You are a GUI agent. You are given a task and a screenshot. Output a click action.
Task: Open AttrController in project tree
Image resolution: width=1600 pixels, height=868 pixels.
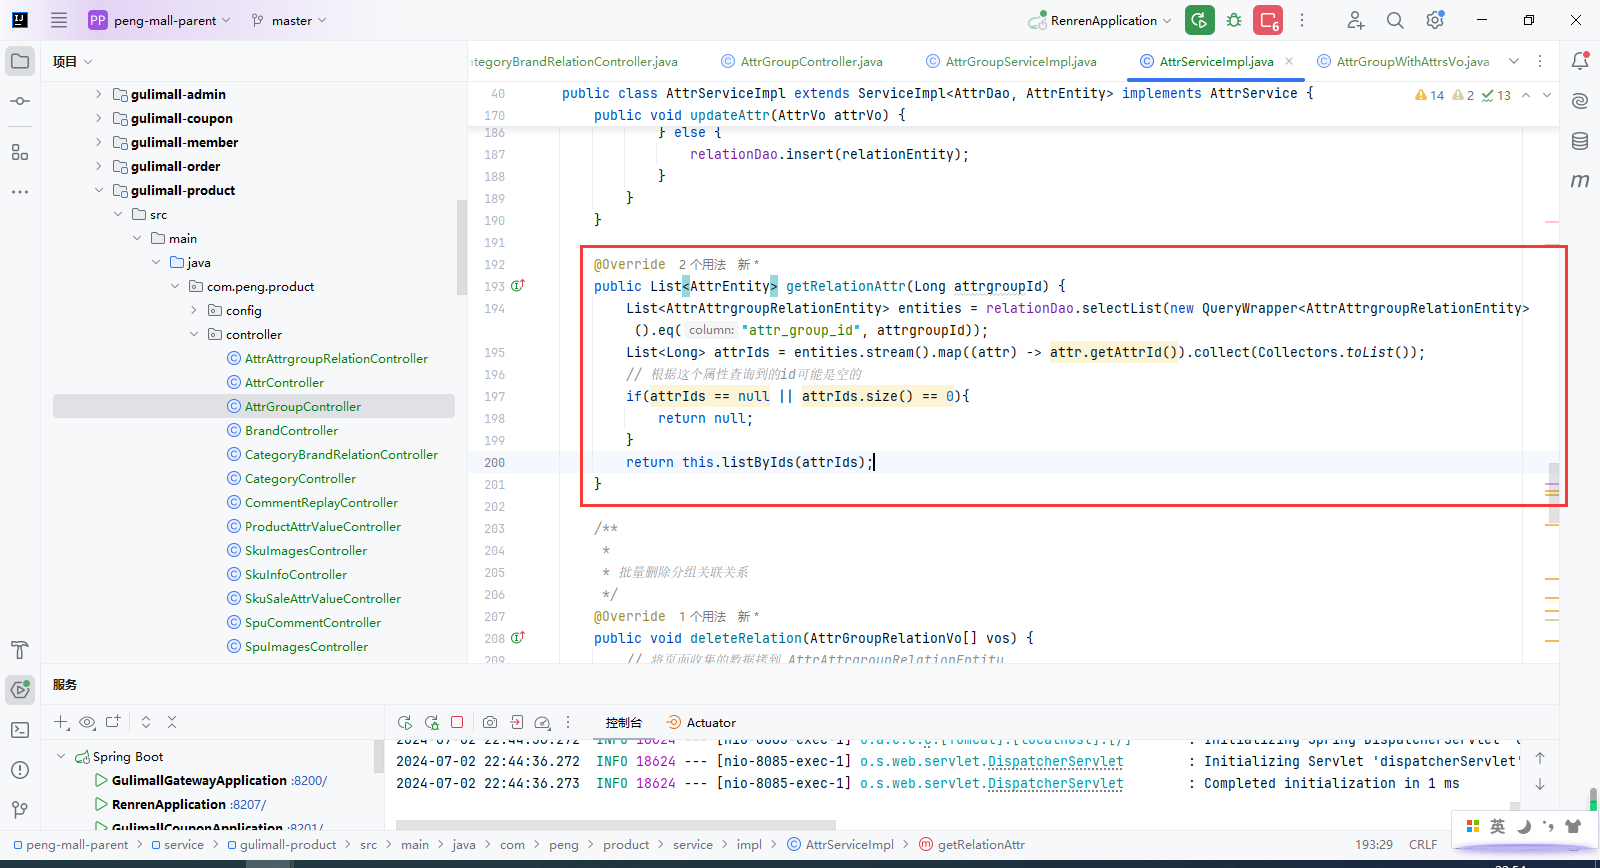point(284,382)
